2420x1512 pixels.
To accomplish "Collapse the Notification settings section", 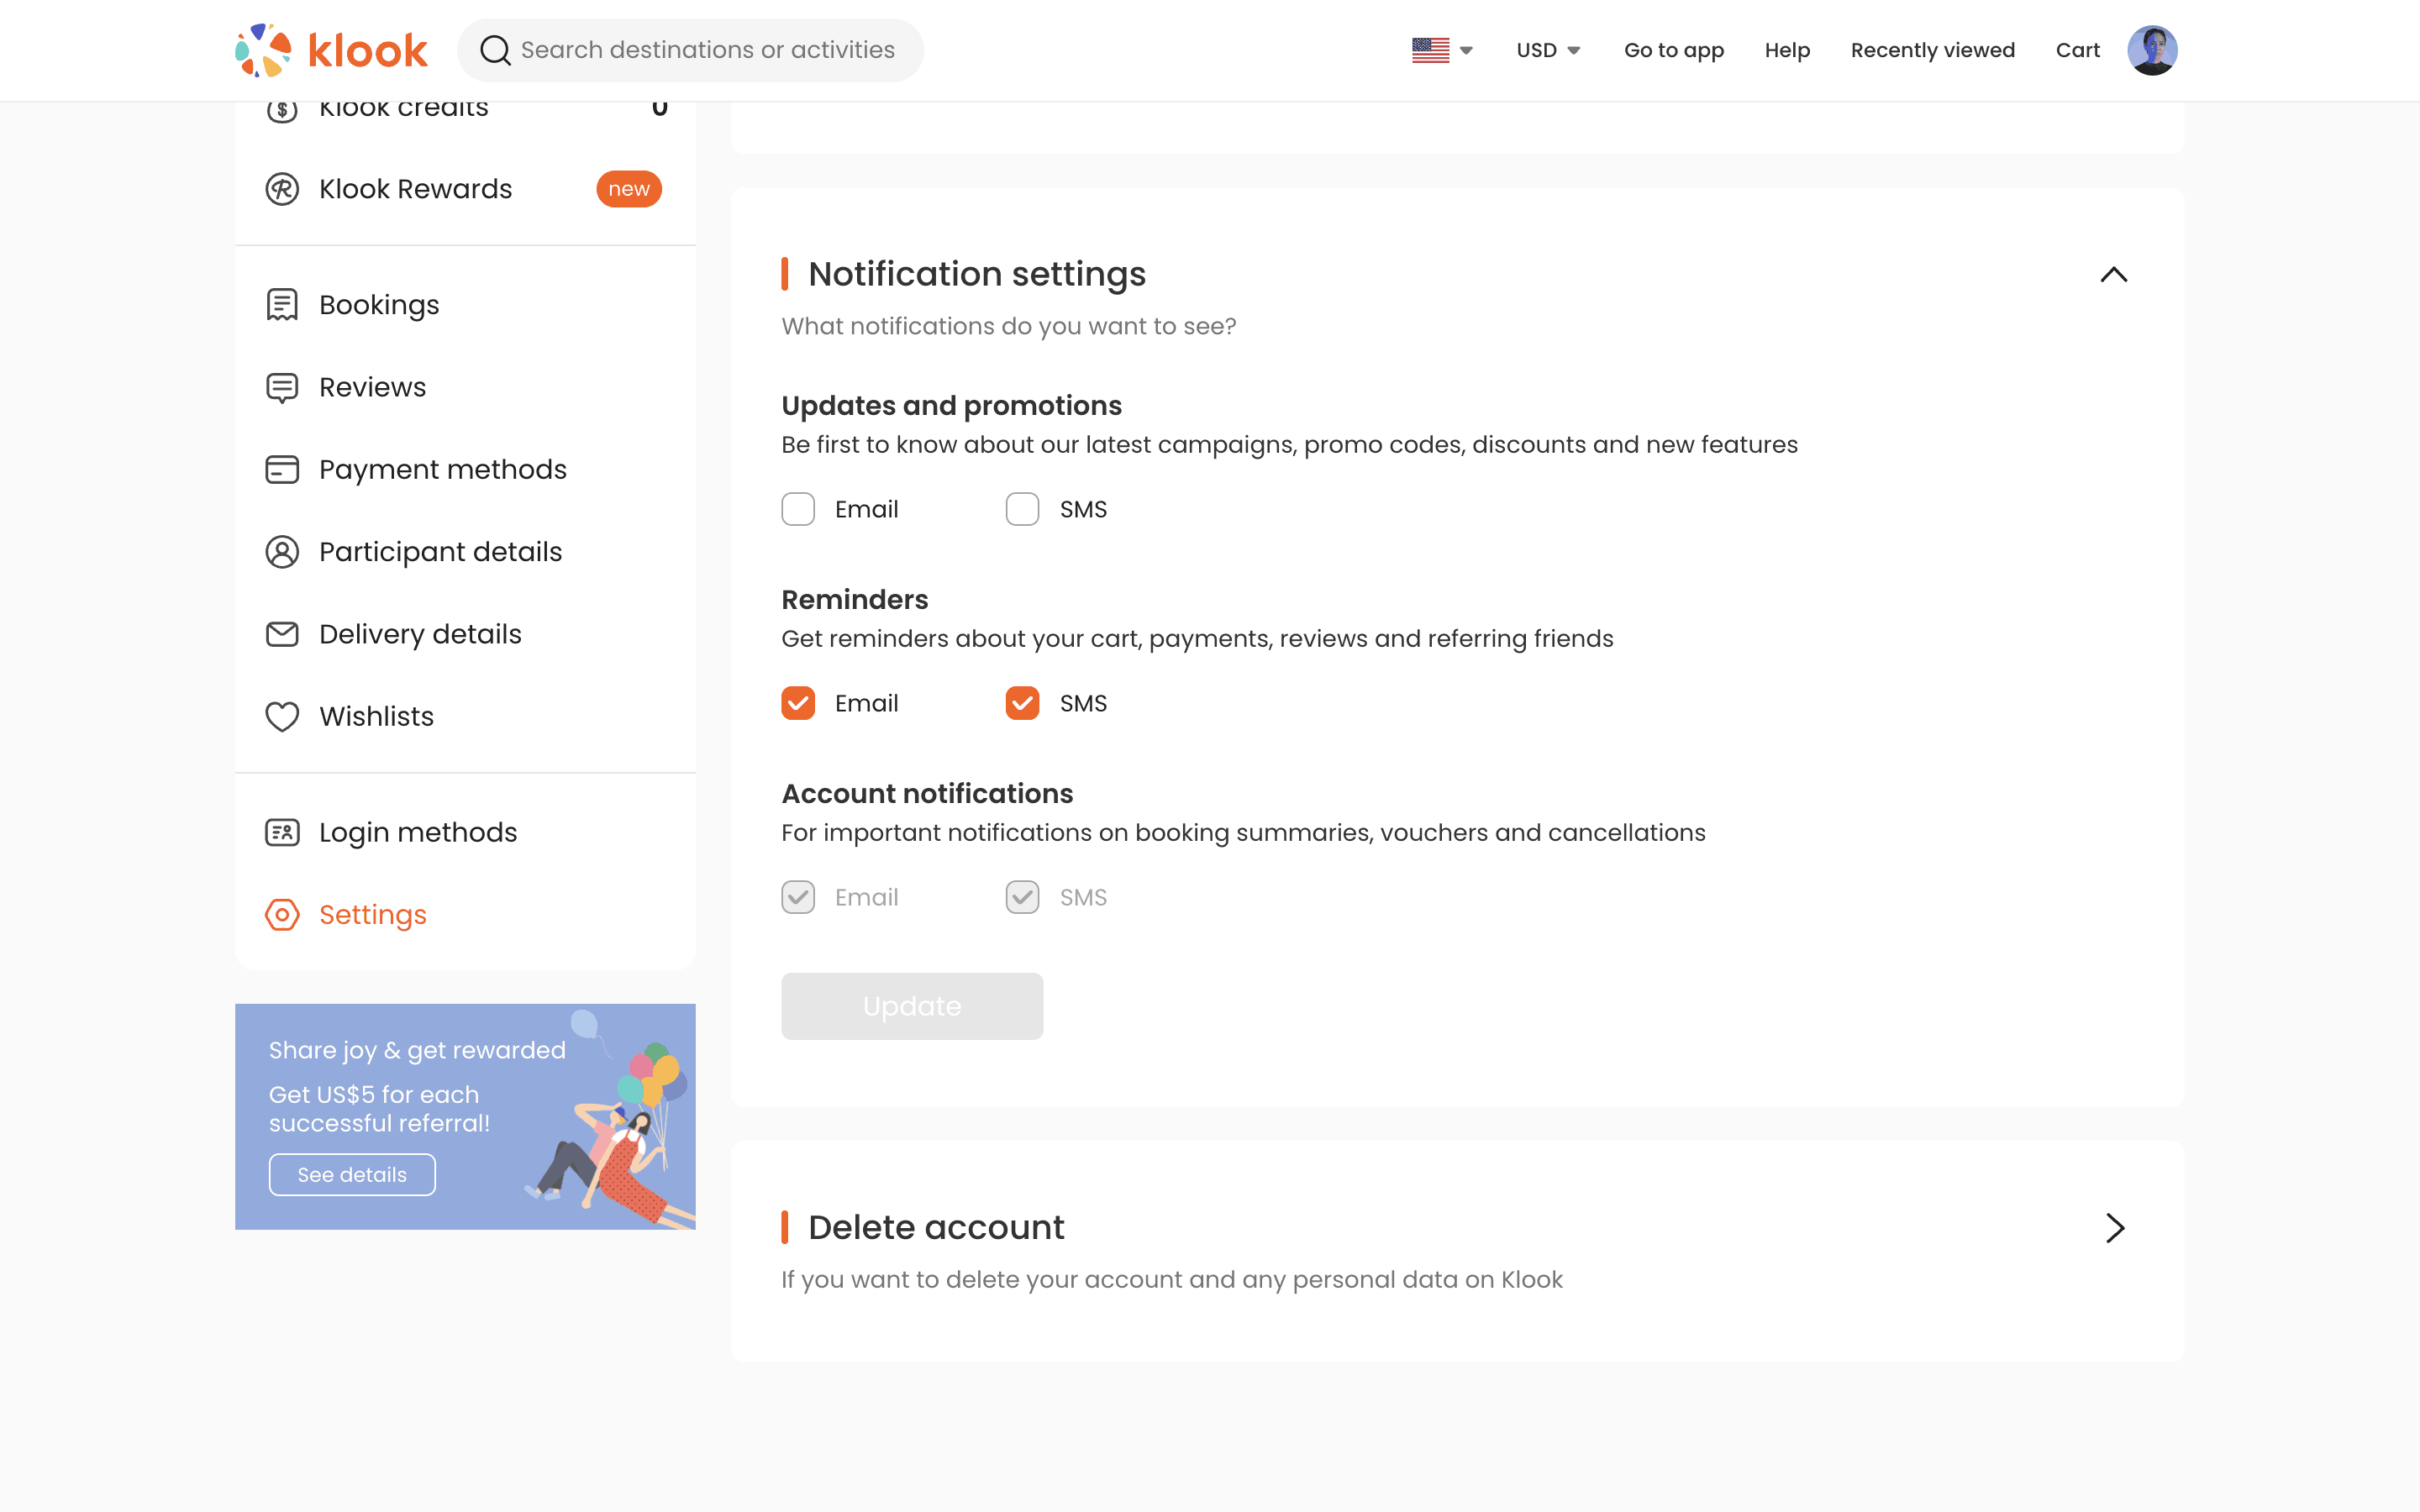I will [2113, 275].
